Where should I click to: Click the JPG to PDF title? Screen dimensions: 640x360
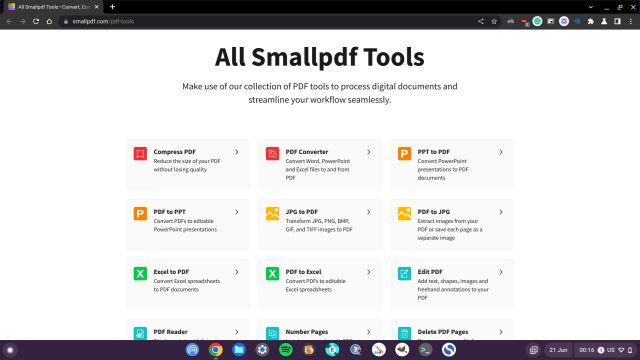click(x=302, y=212)
